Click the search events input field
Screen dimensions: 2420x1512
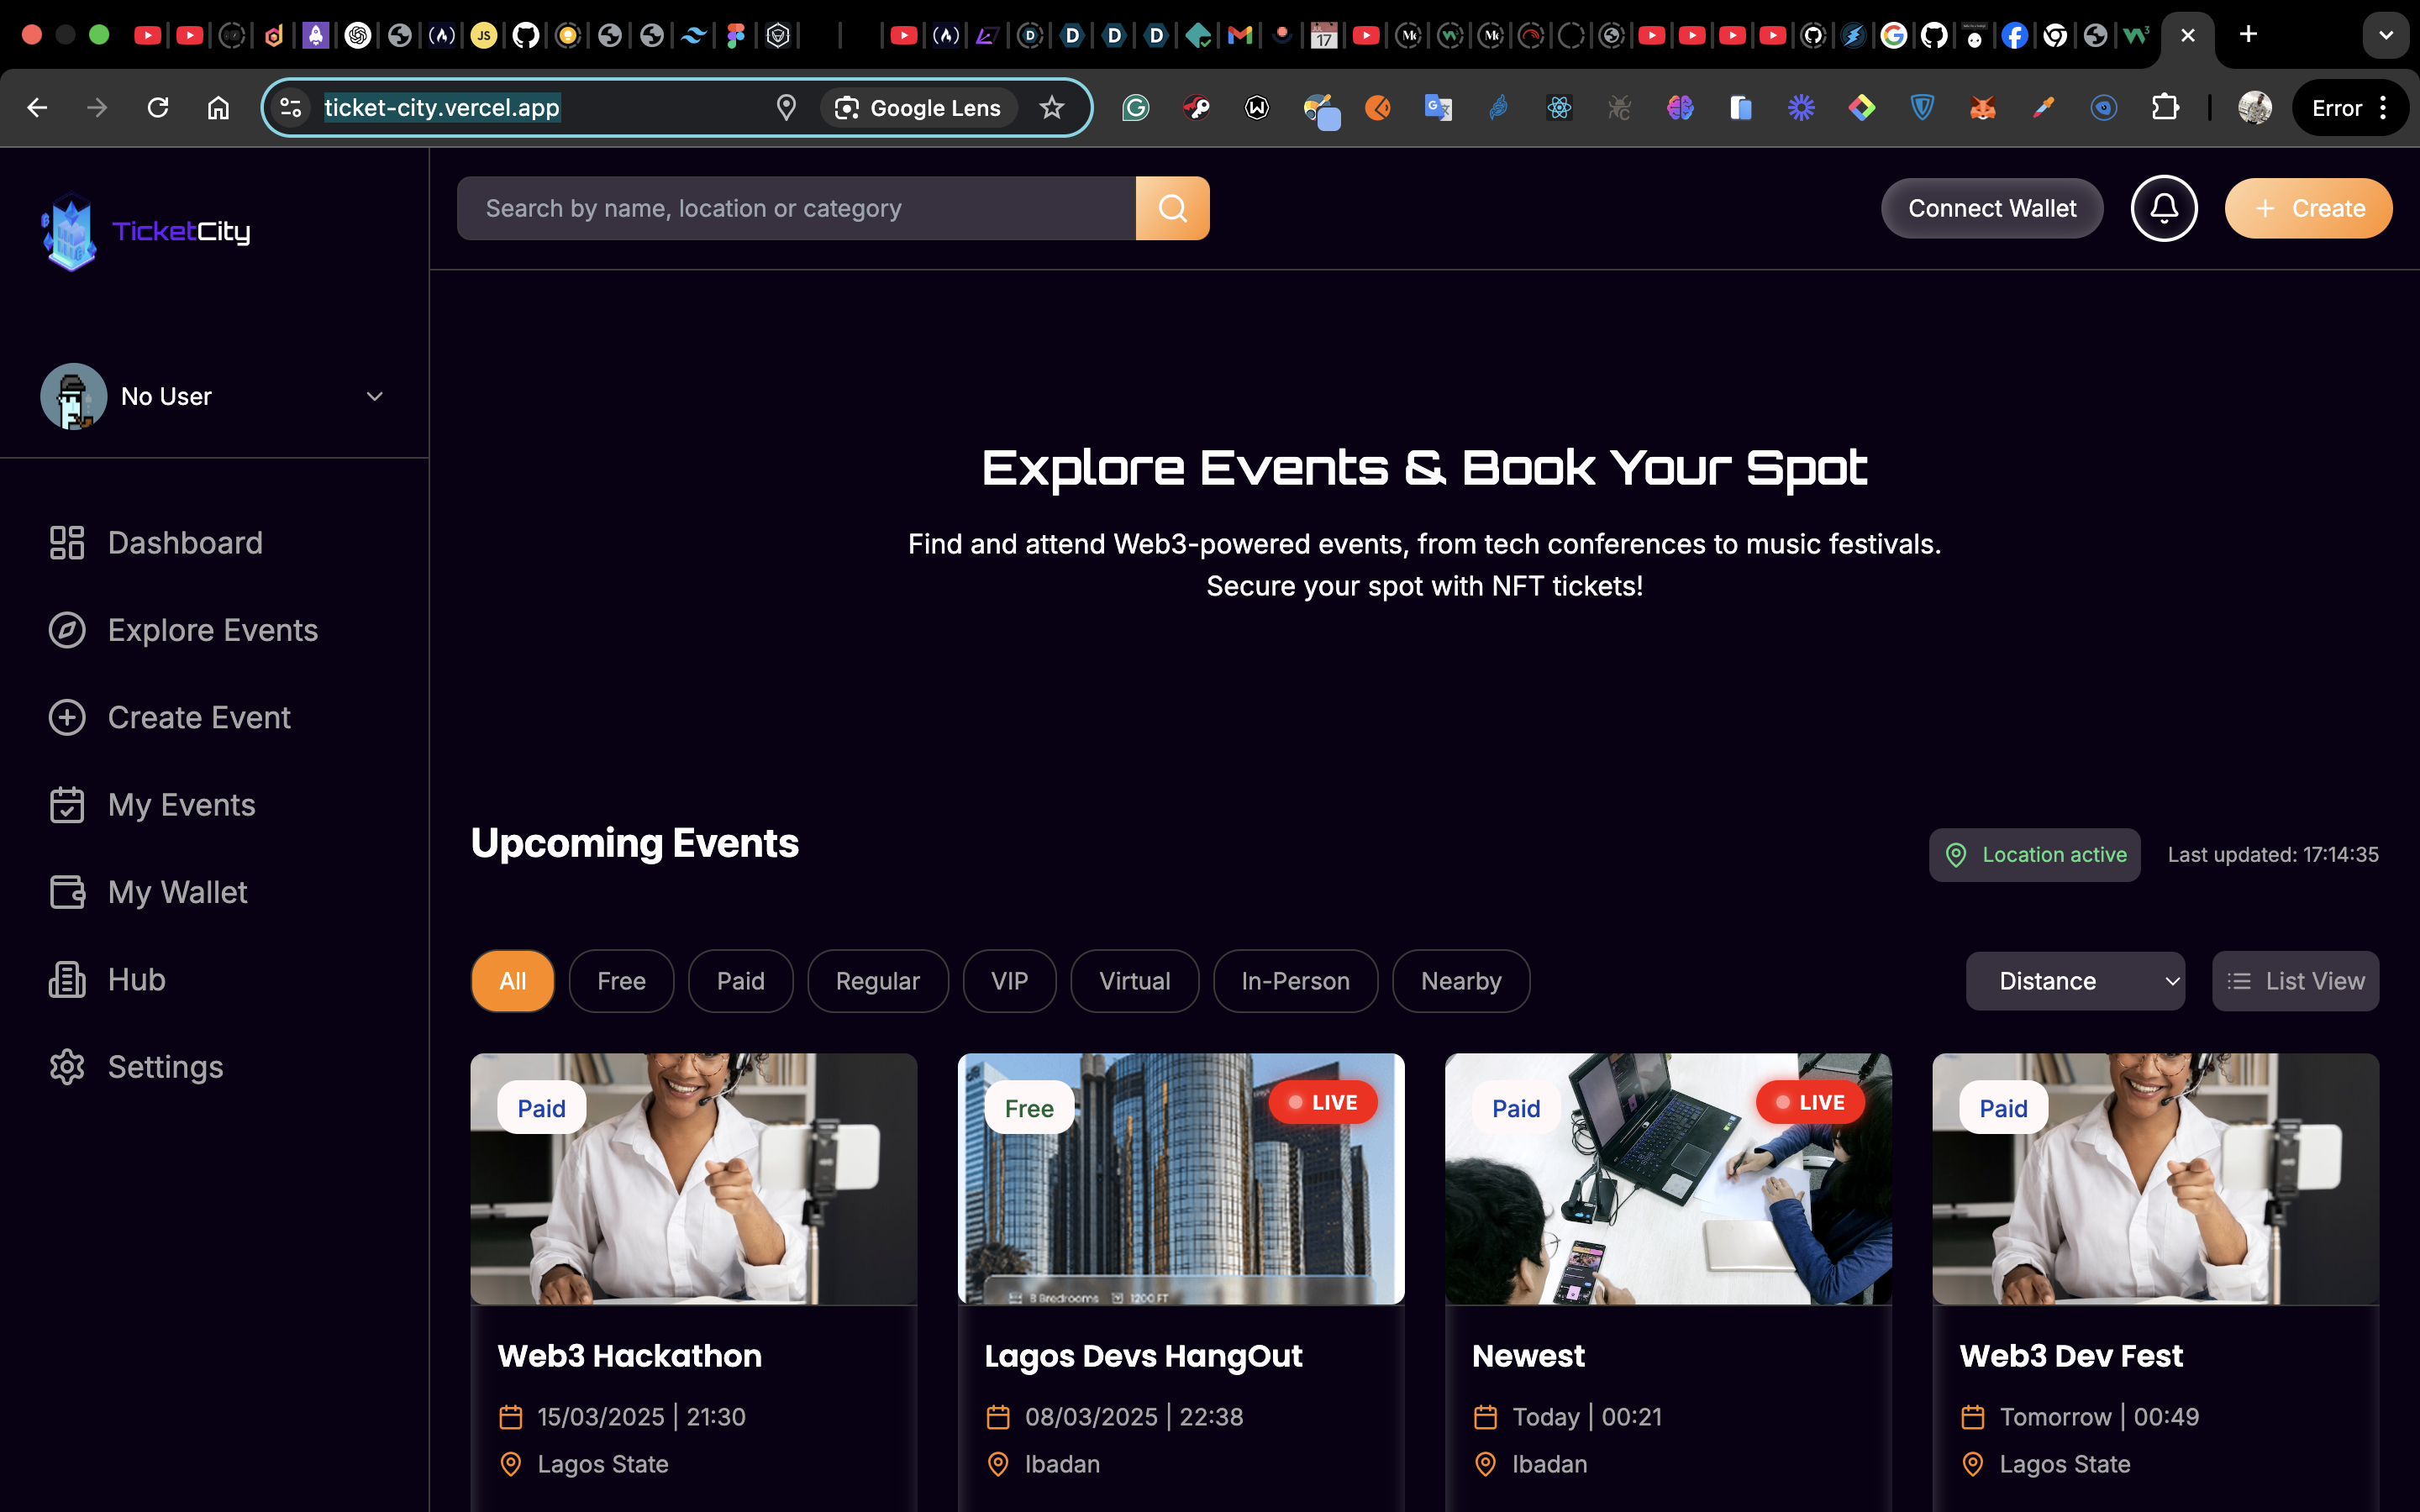point(795,208)
